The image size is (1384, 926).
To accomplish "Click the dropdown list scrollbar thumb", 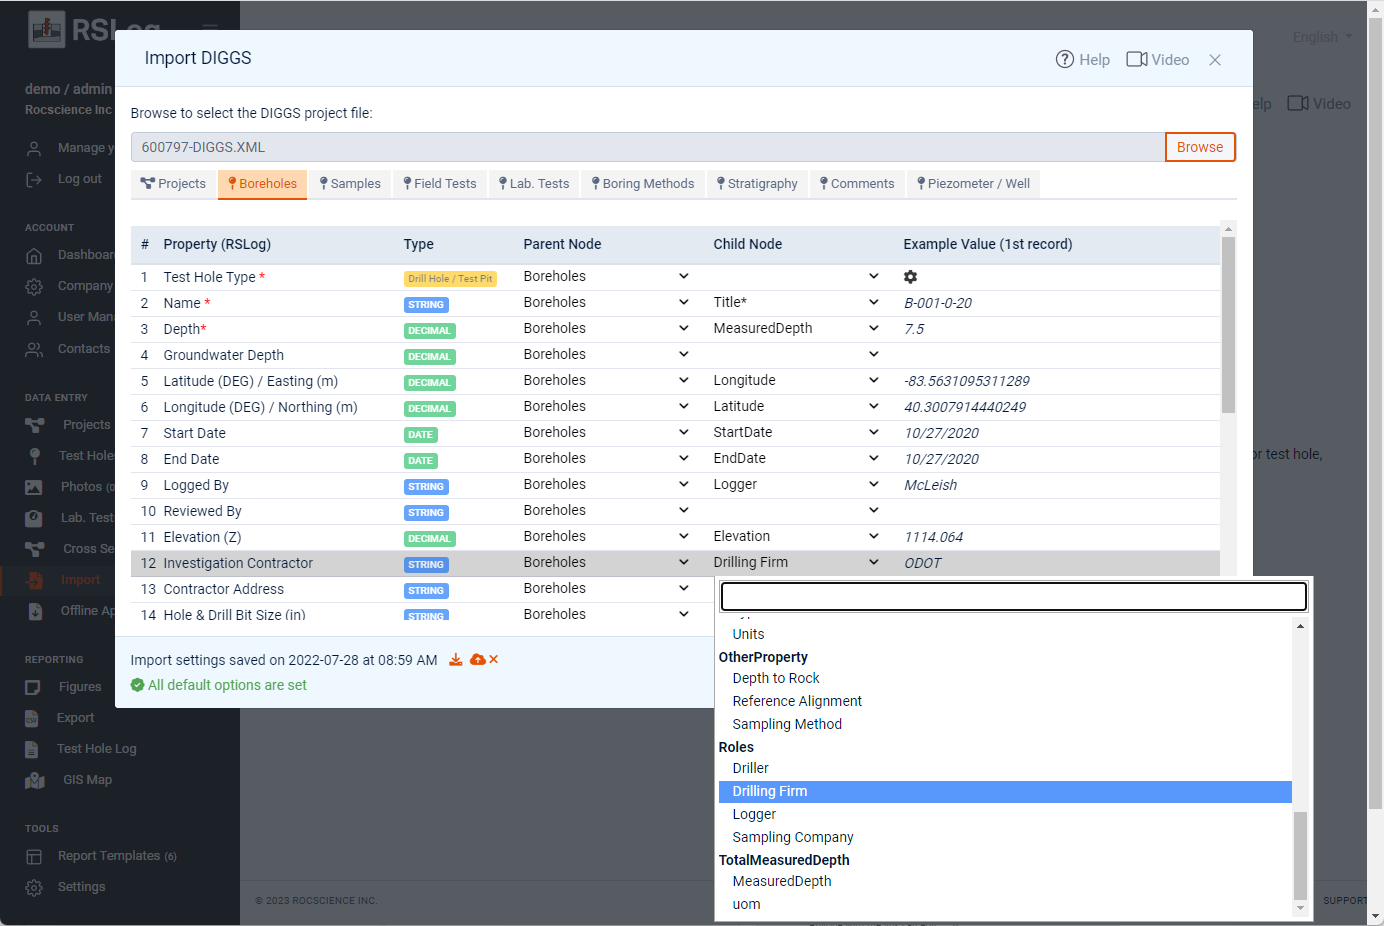I will [1300, 856].
